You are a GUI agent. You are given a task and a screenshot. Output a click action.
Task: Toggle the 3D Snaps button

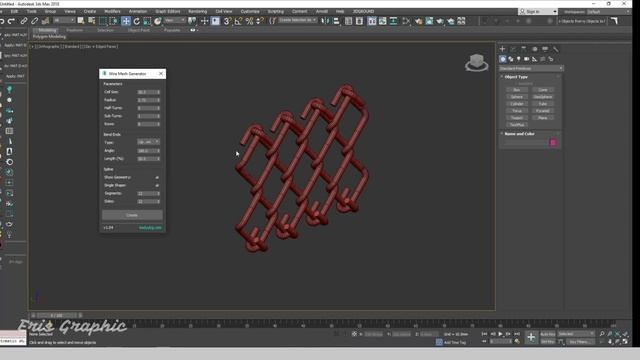point(228,21)
